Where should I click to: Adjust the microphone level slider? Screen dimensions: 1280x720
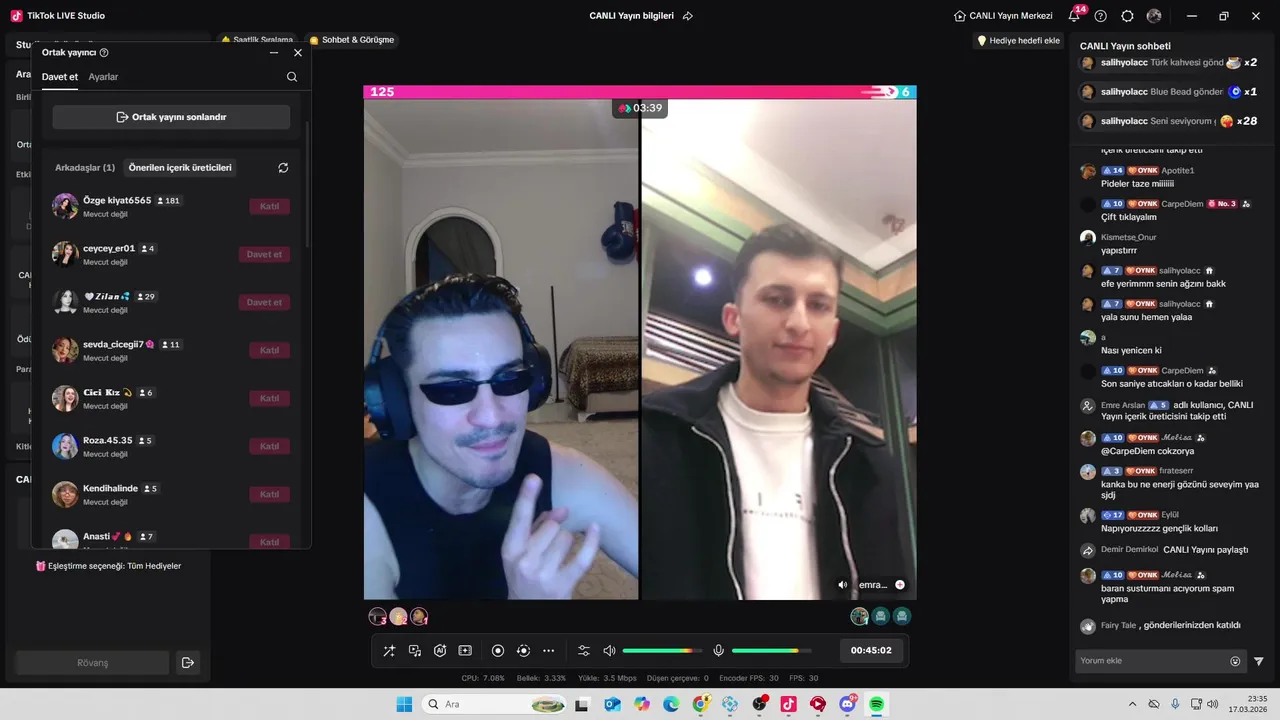pyautogui.click(x=771, y=651)
